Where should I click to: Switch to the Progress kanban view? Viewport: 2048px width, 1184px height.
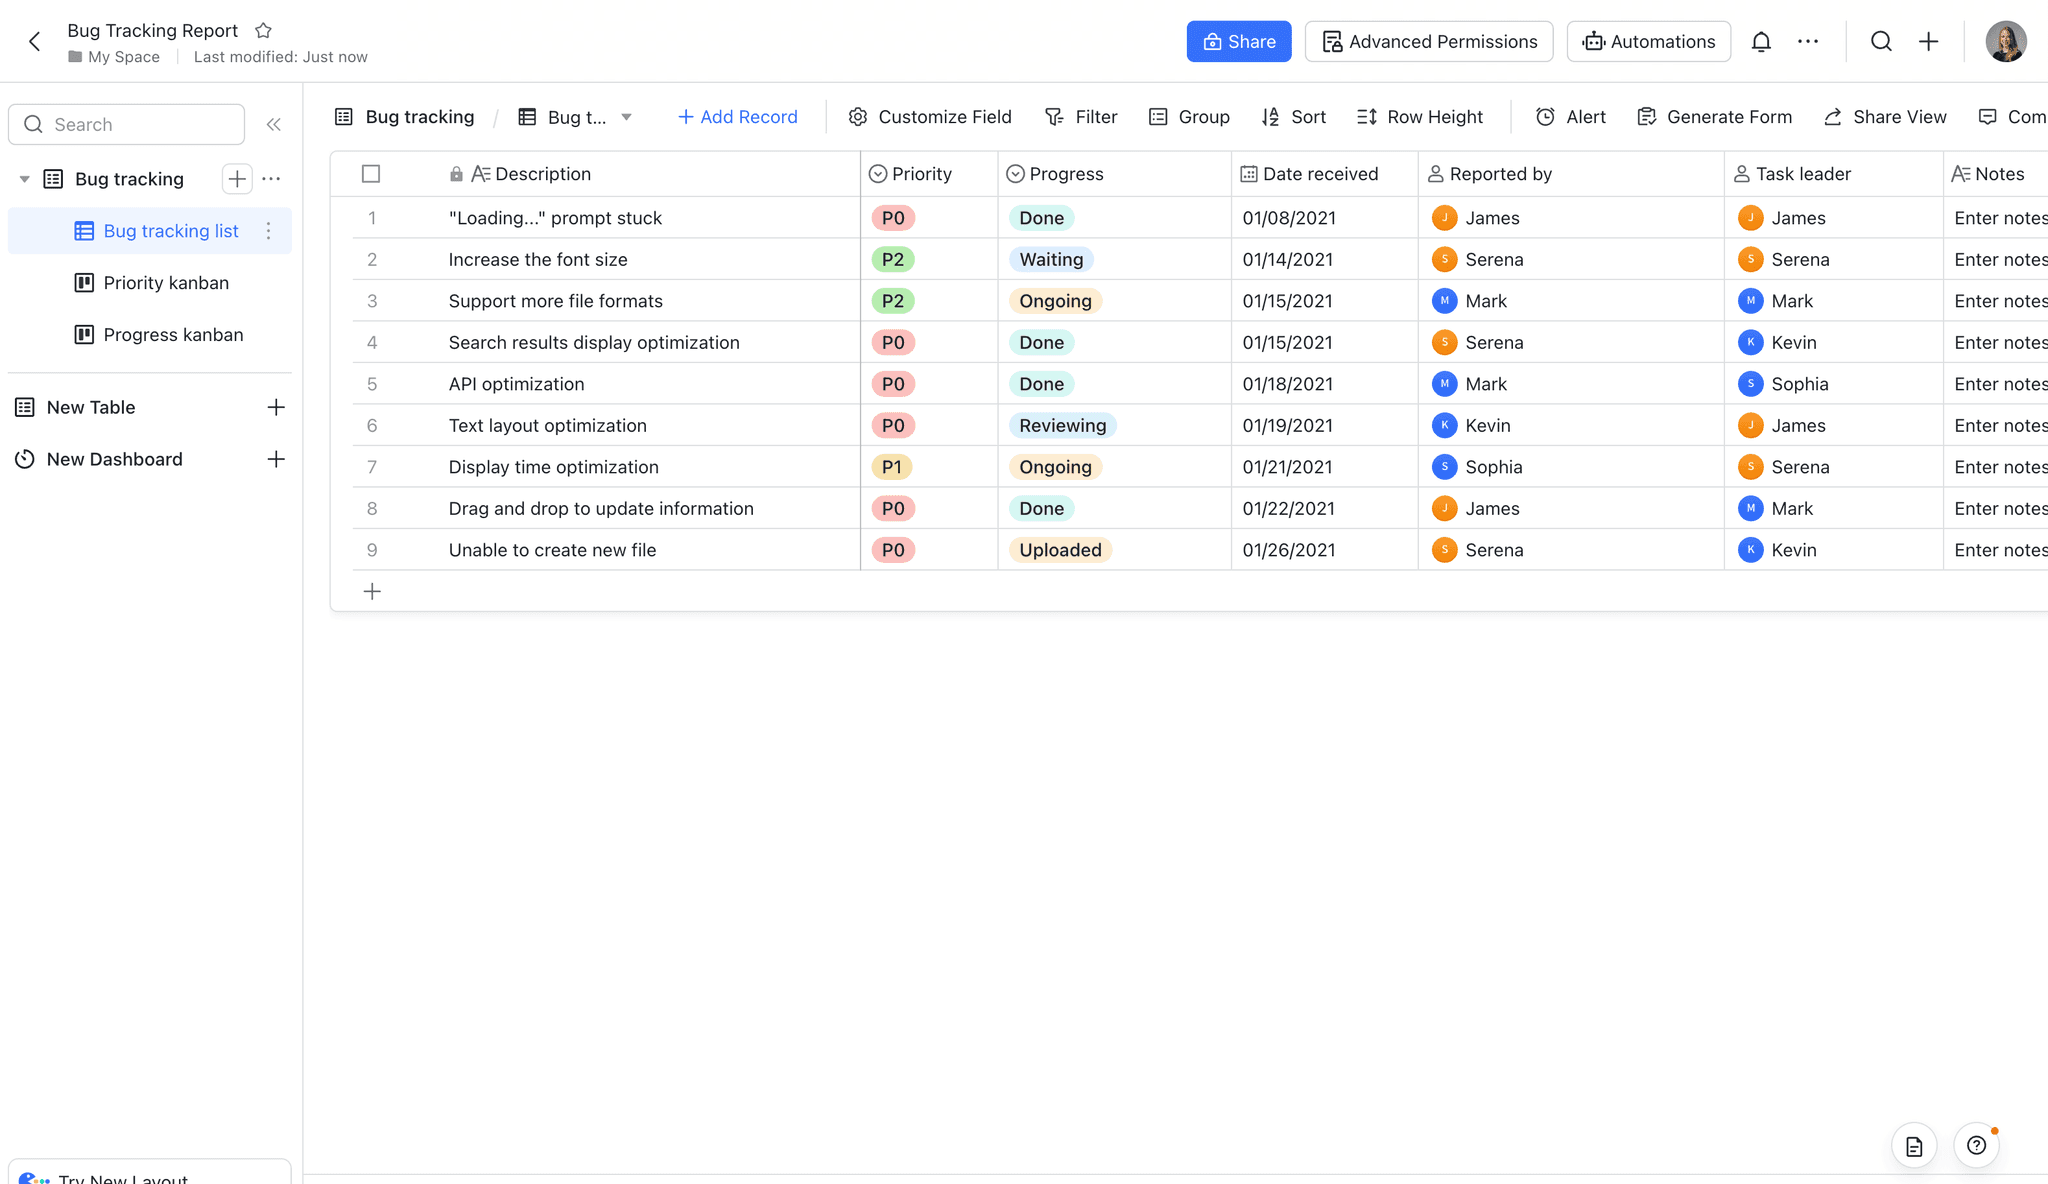pyautogui.click(x=173, y=334)
